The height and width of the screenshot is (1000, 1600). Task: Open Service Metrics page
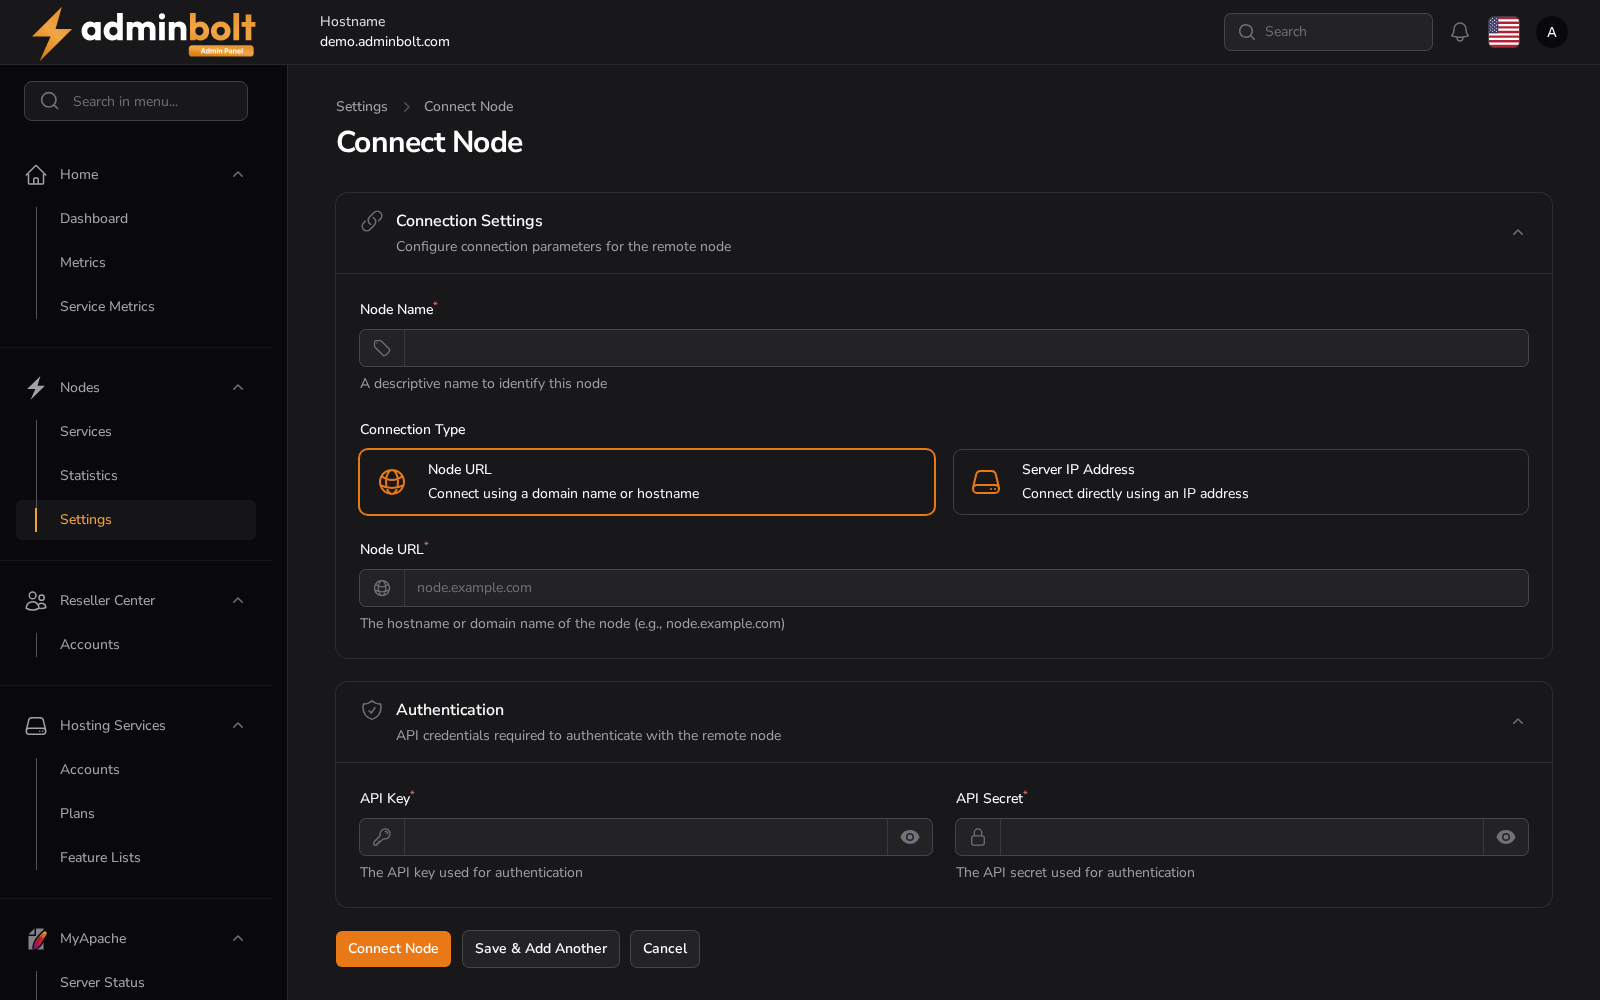[x=107, y=307]
